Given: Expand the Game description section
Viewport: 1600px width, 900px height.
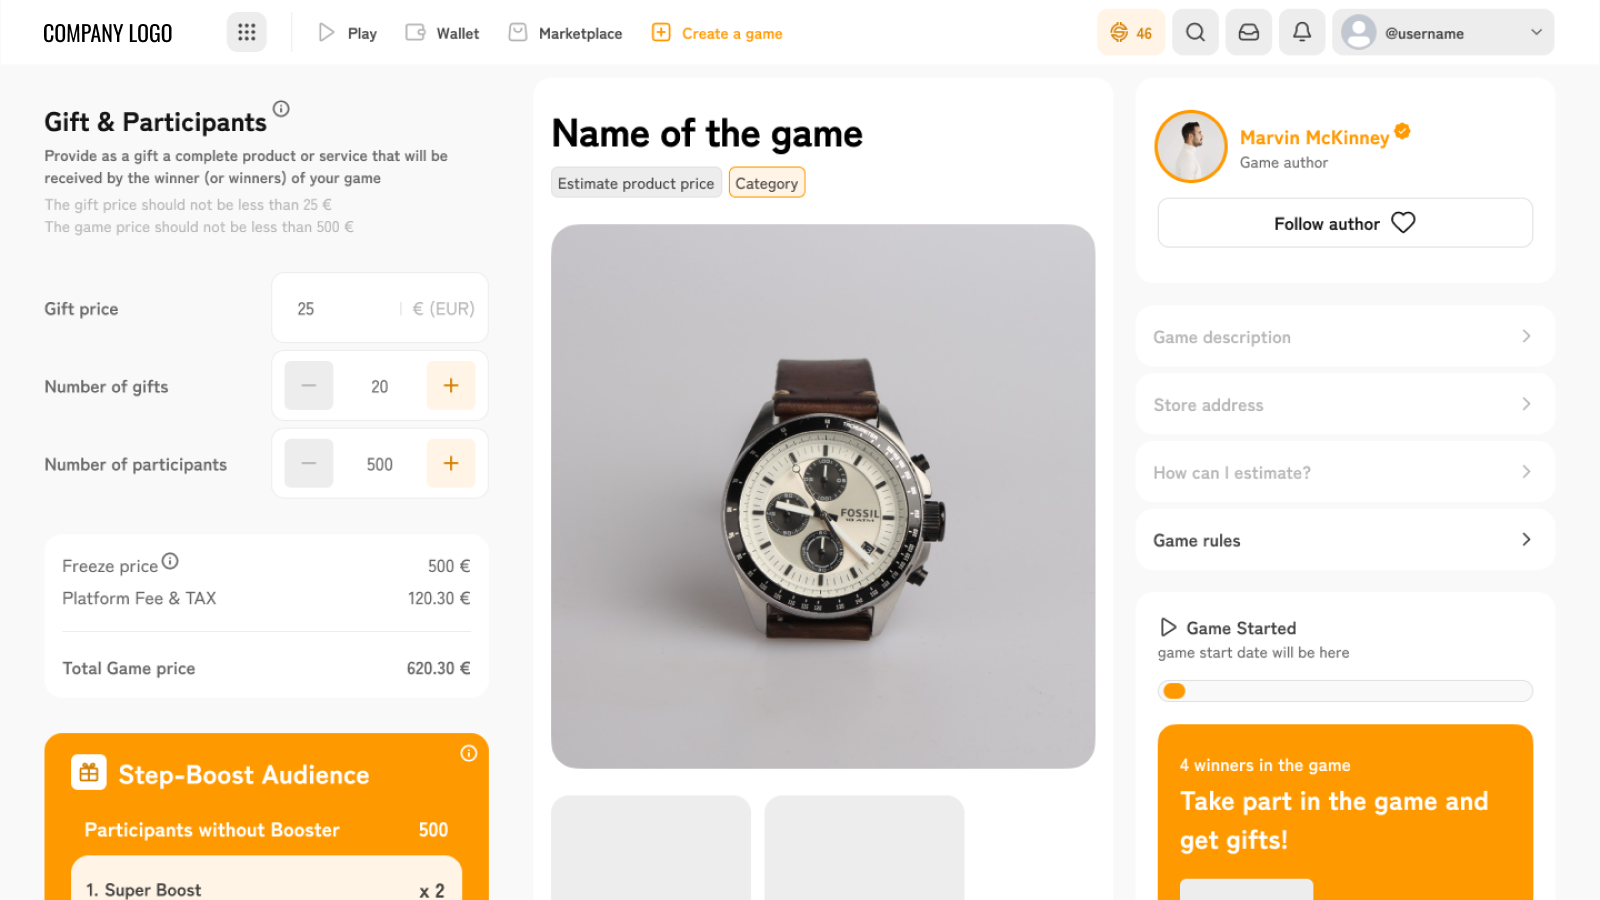Looking at the screenshot, I should pyautogui.click(x=1345, y=337).
